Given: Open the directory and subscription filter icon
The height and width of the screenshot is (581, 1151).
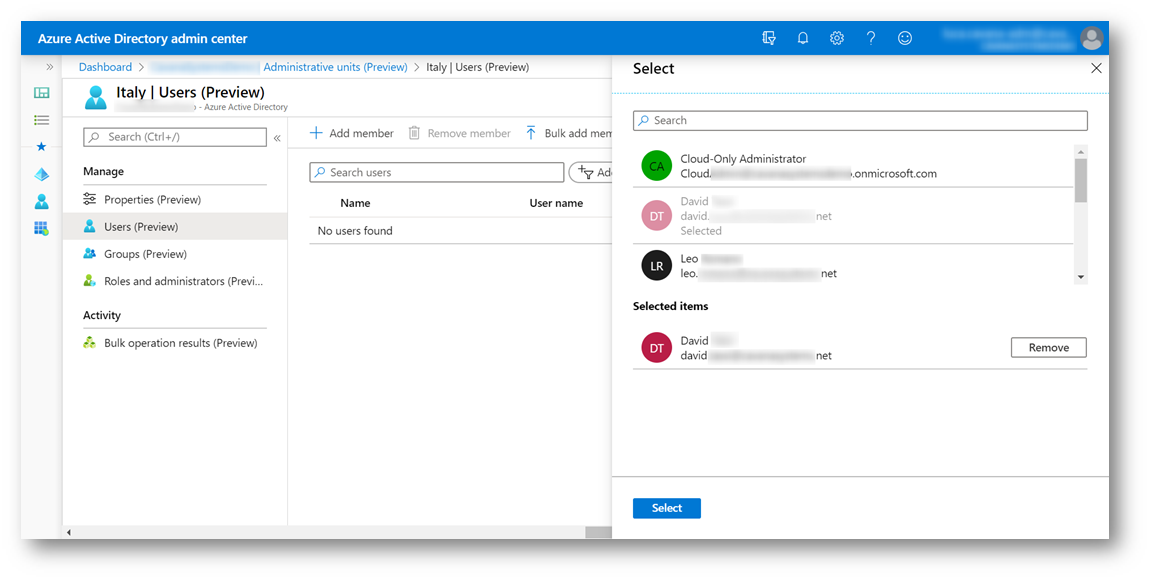Looking at the screenshot, I should [x=769, y=38].
